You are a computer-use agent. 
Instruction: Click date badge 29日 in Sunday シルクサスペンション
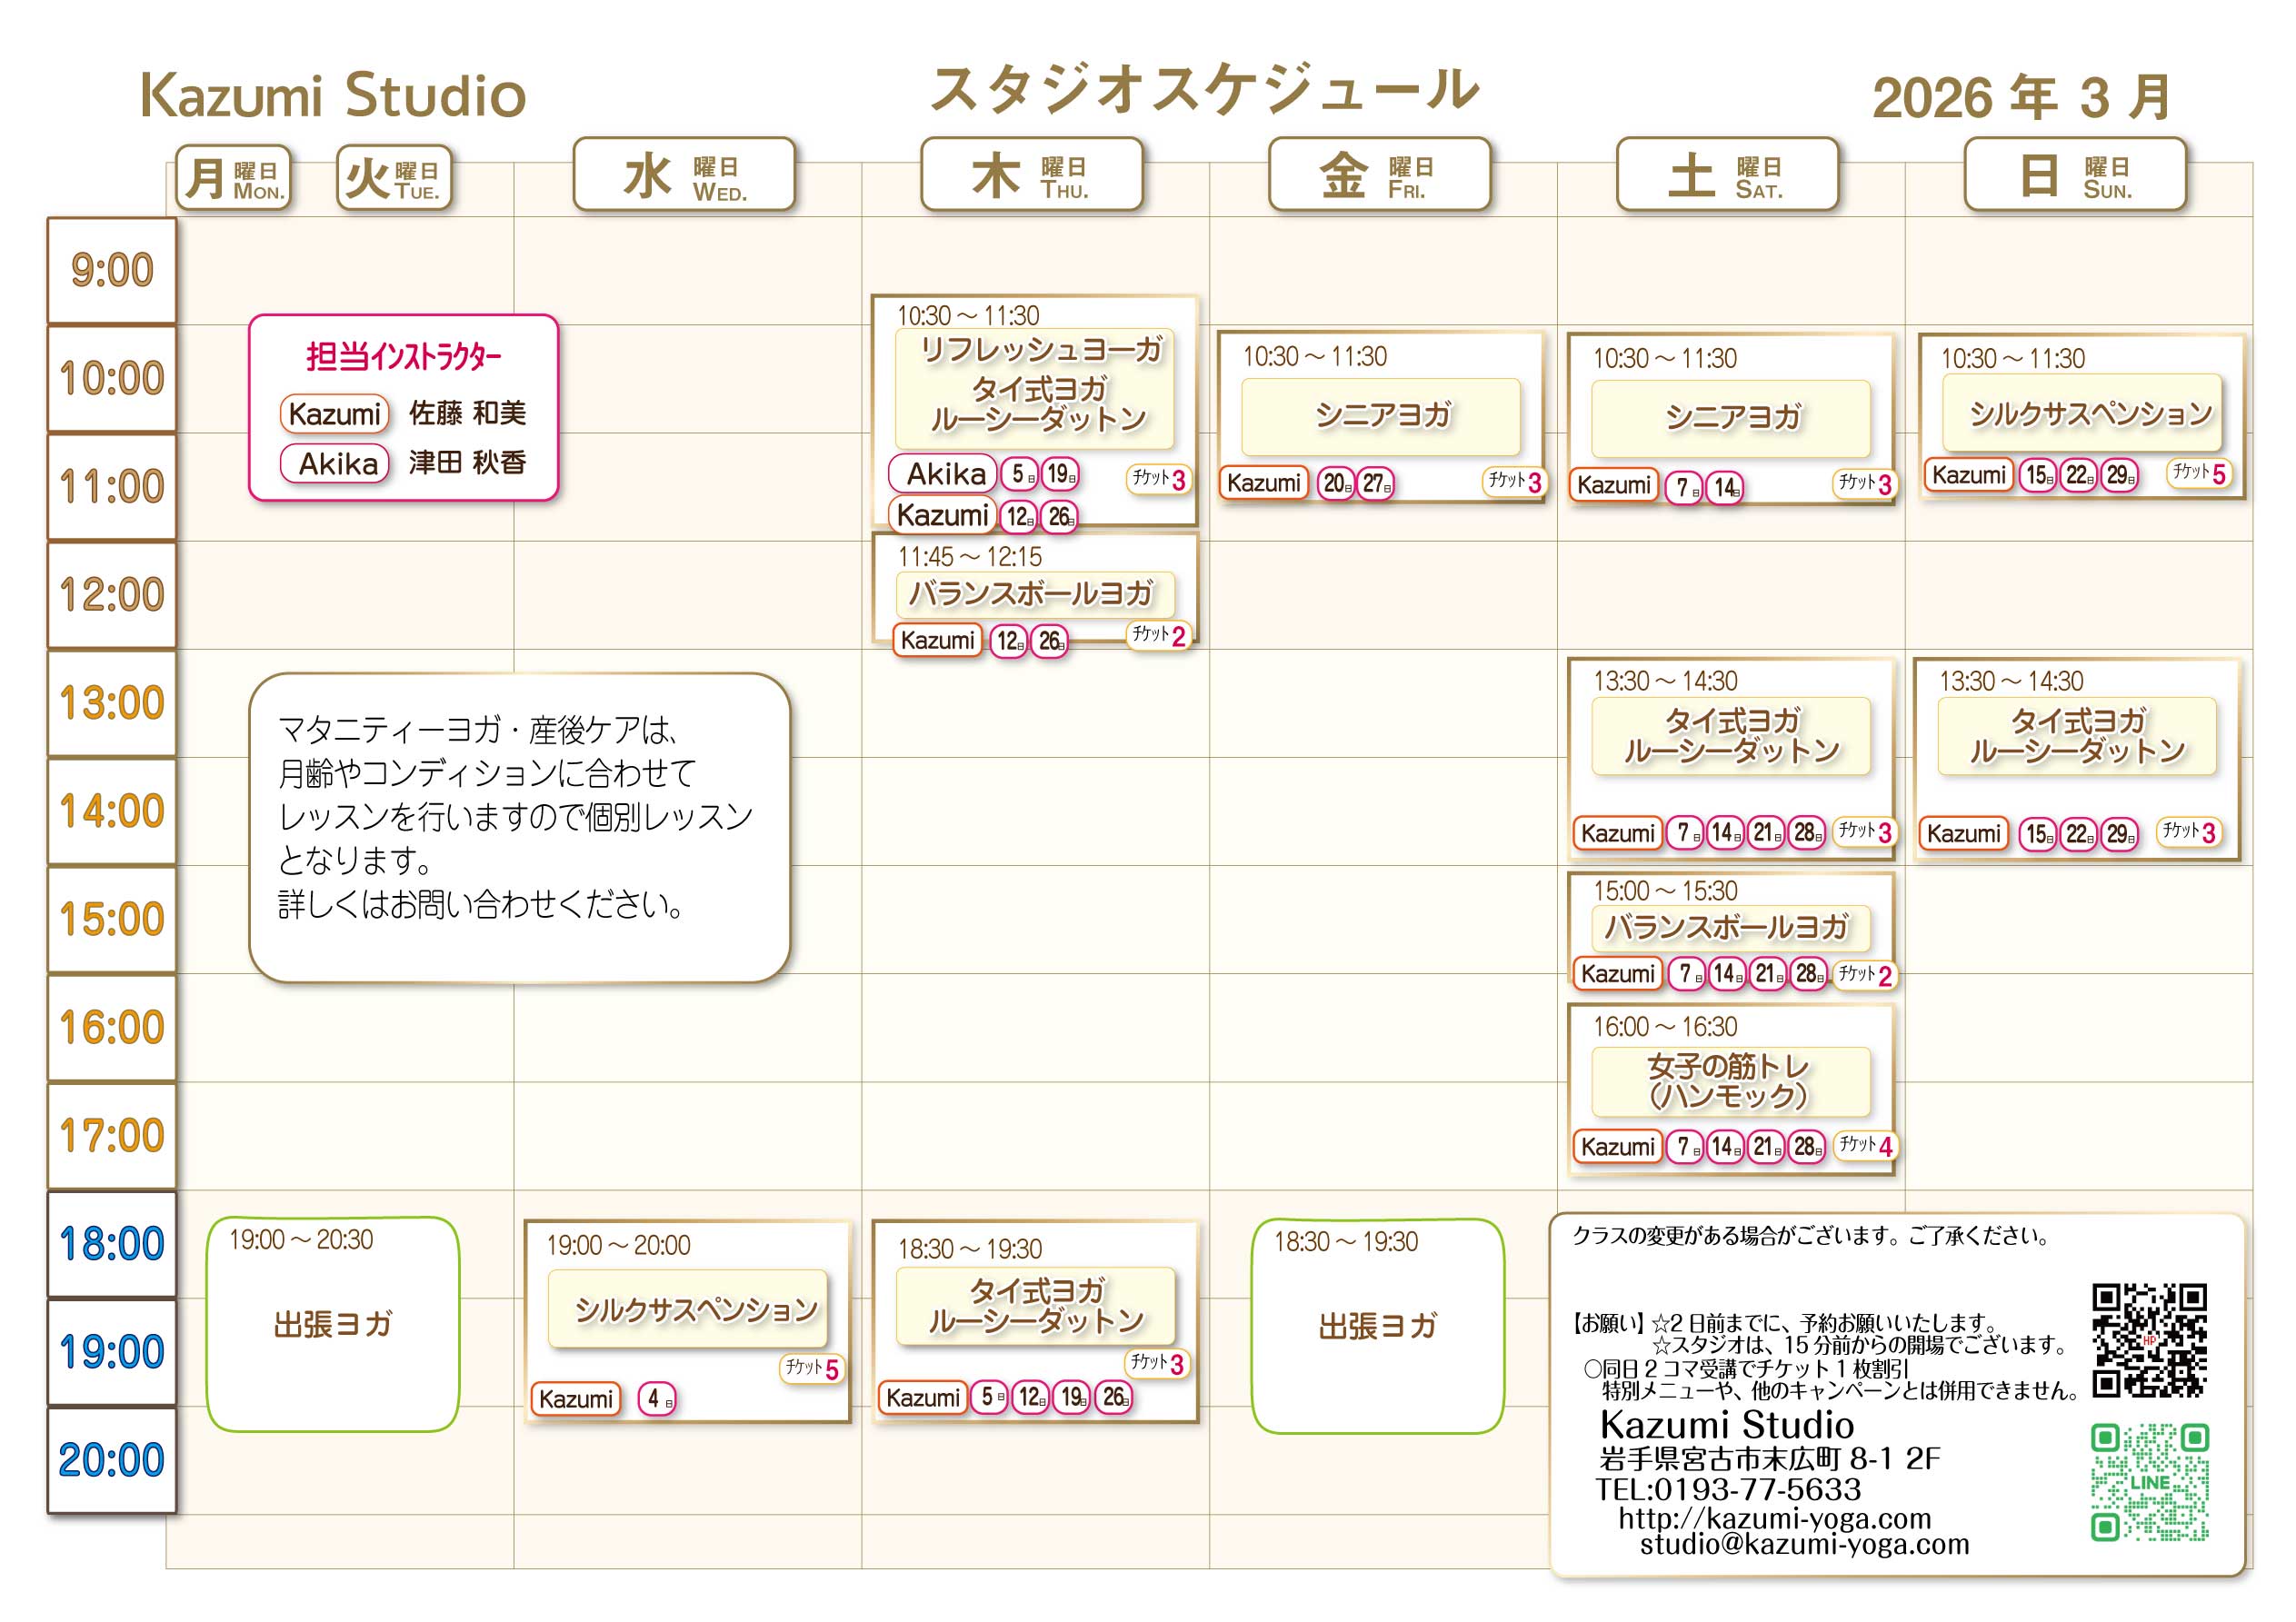(2119, 475)
